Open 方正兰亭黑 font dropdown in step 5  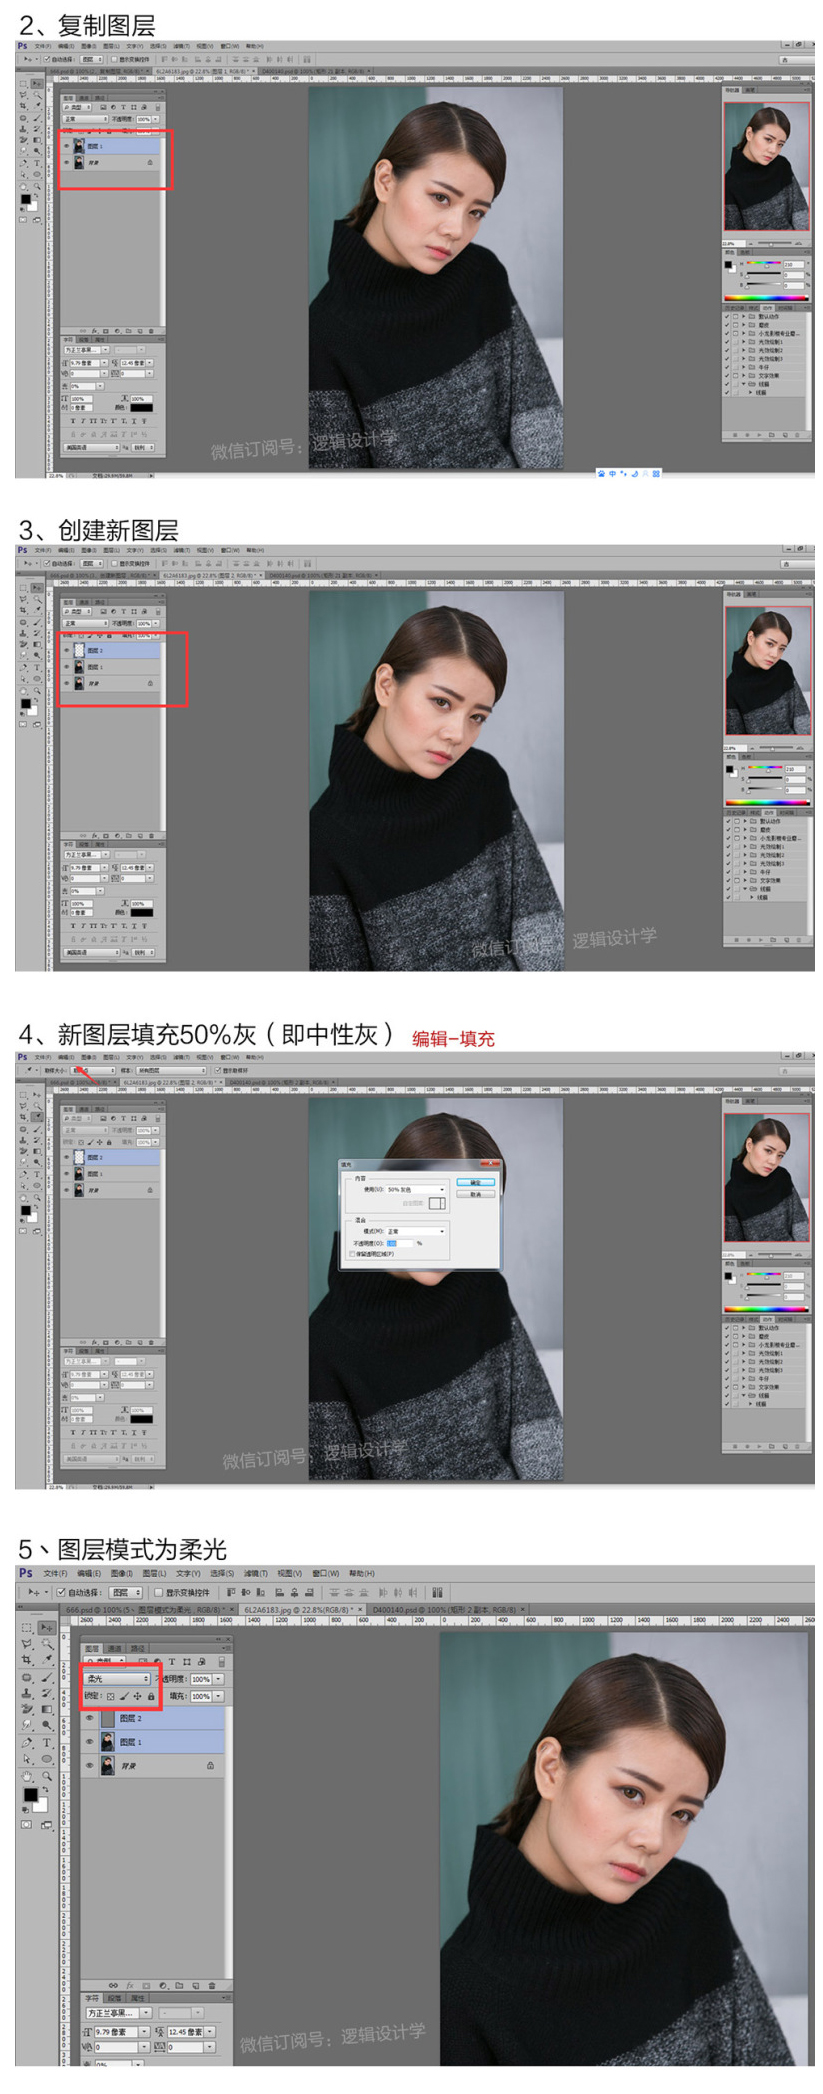click(x=145, y=2012)
